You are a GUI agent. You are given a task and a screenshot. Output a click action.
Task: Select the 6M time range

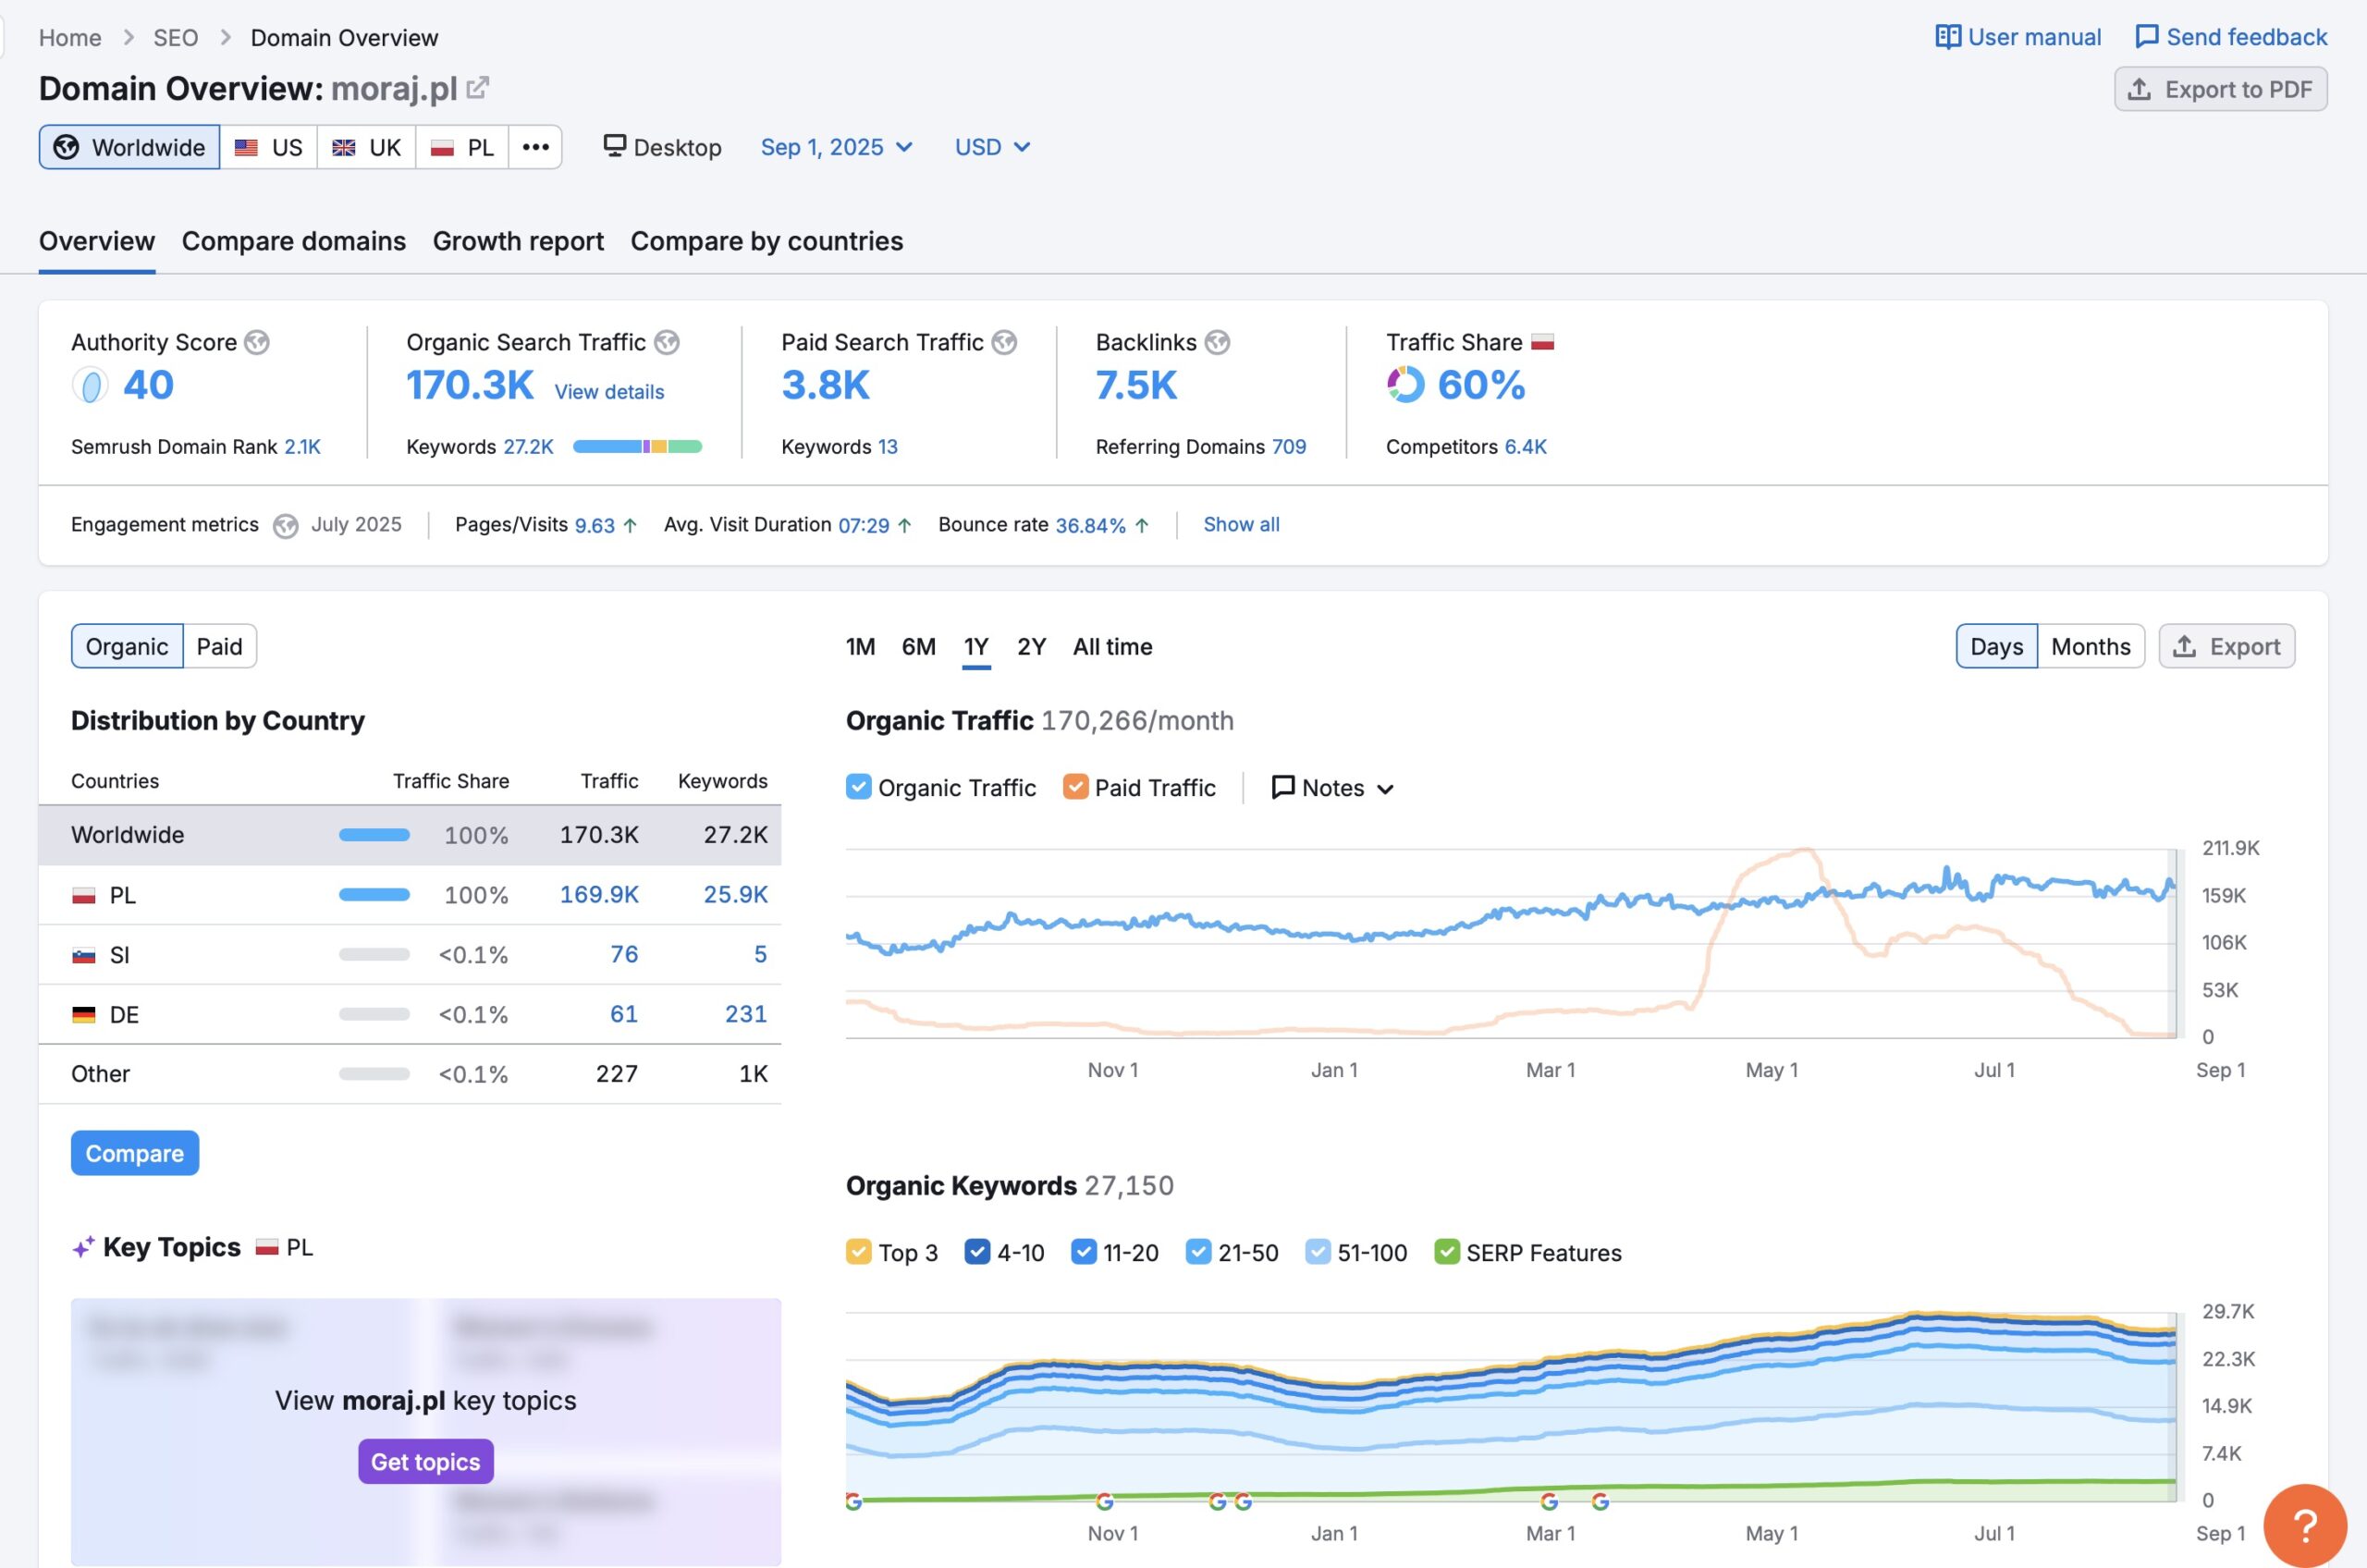pyautogui.click(x=918, y=647)
